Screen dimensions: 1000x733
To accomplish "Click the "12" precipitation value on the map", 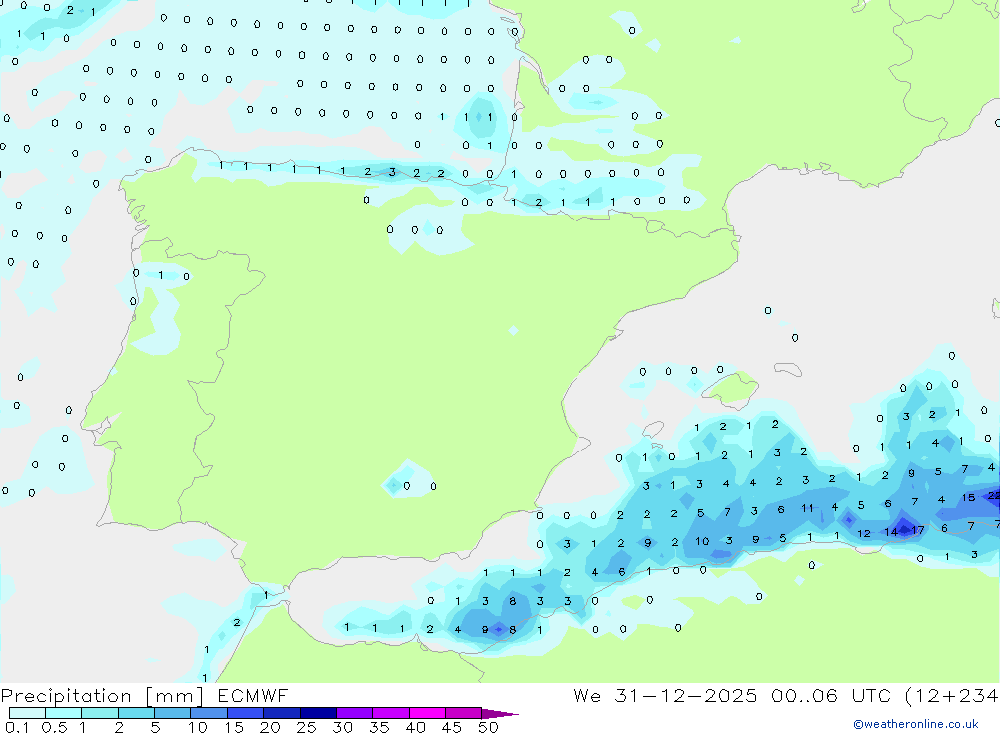I will pyautogui.click(x=864, y=533).
